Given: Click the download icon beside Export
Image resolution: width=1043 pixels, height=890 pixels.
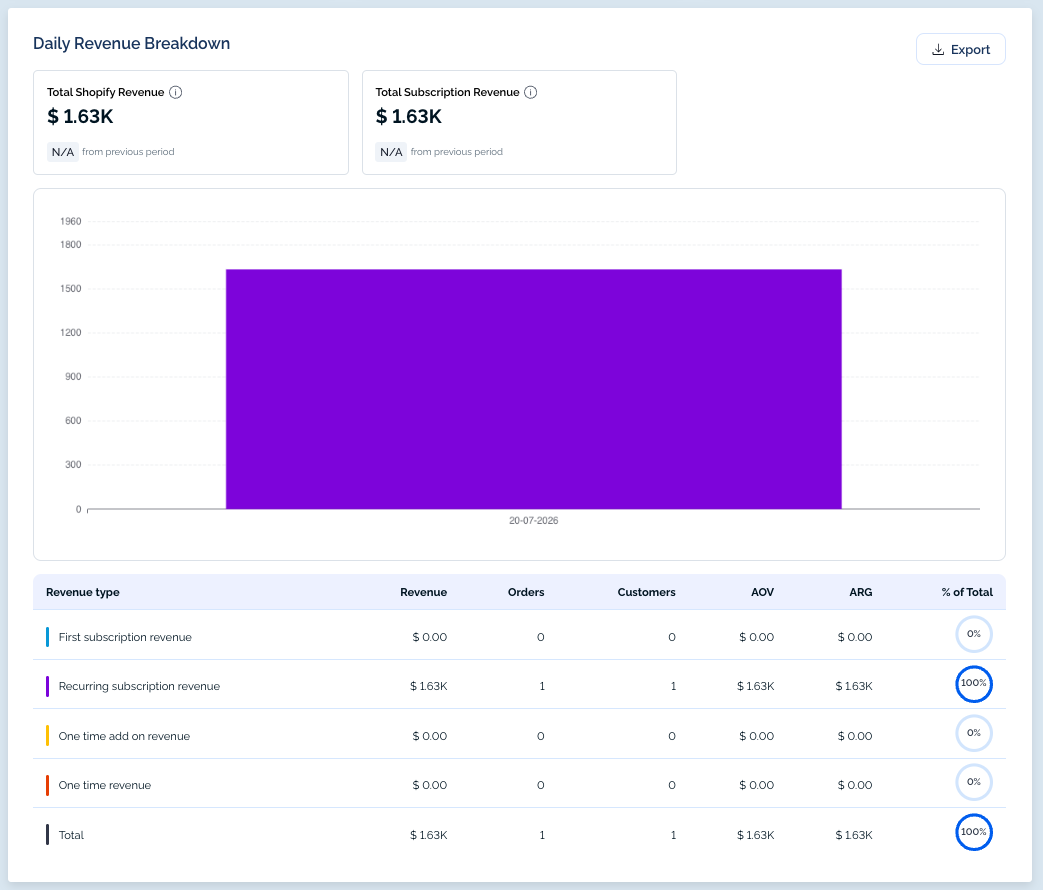Looking at the screenshot, I should coord(938,50).
